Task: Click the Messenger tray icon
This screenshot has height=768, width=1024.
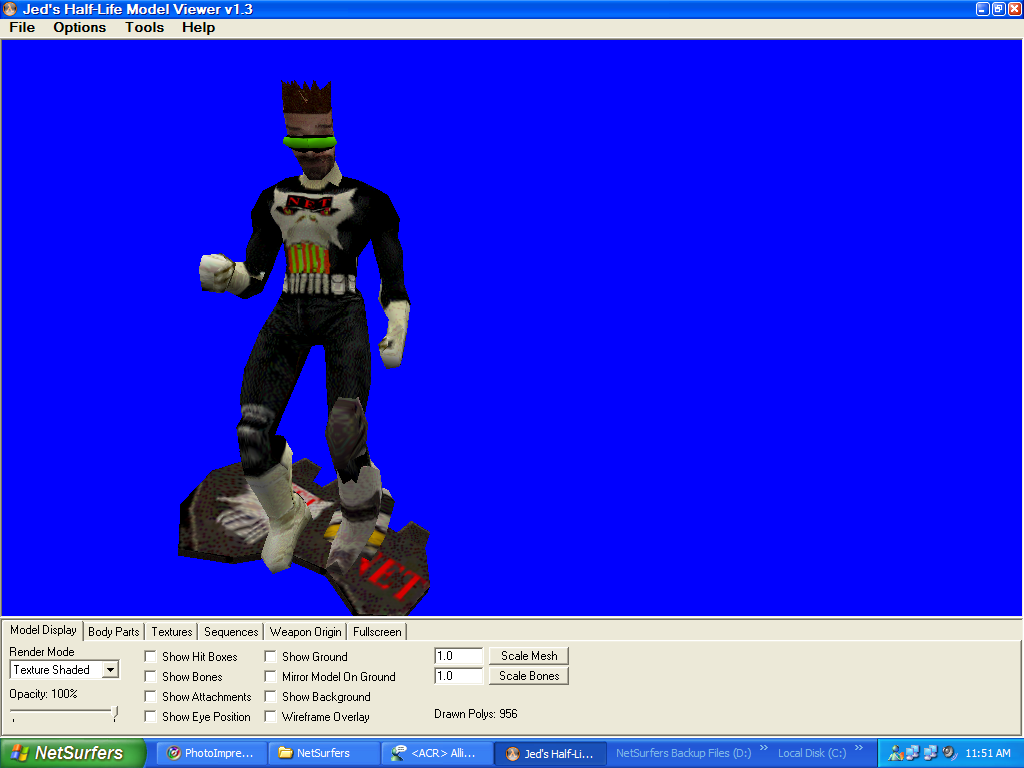Action: click(895, 753)
